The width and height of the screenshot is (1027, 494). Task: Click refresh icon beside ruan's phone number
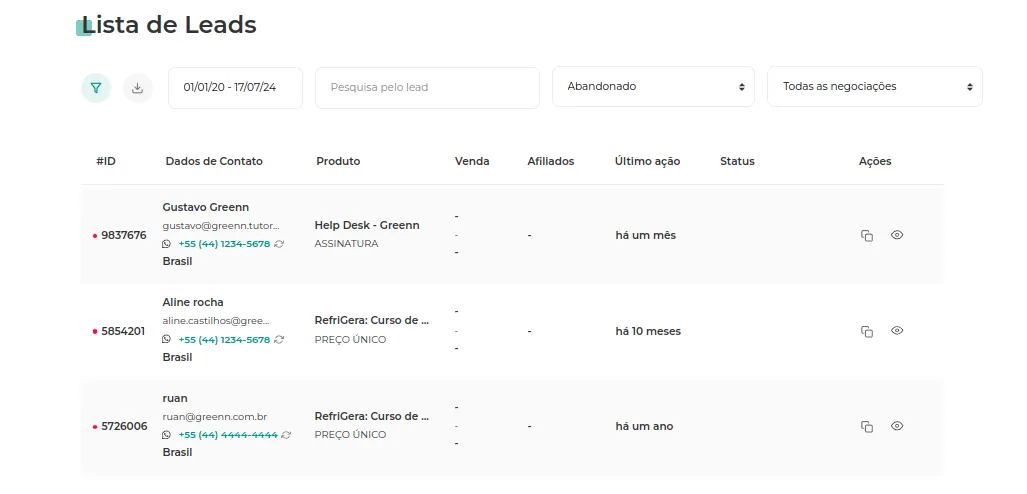[x=286, y=434]
